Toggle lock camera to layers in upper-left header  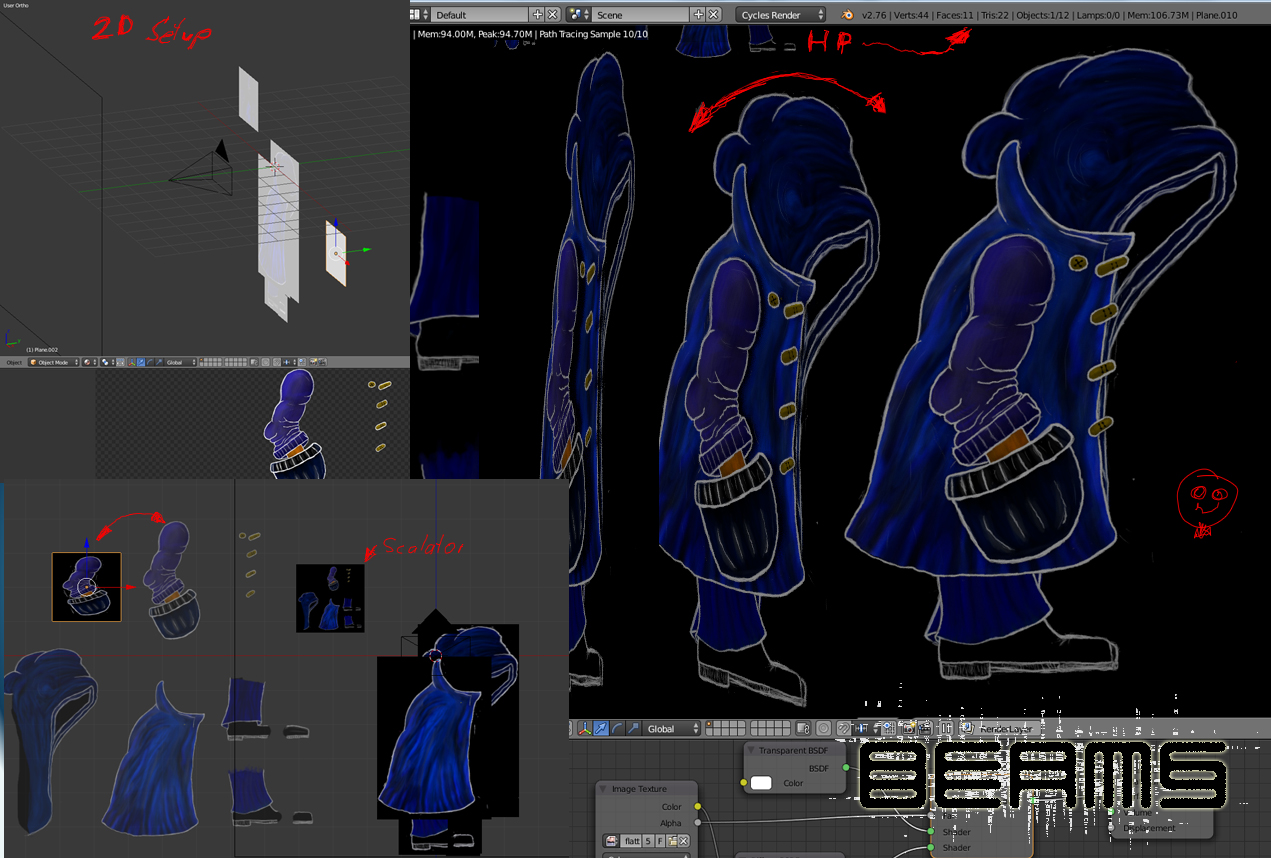click(255, 362)
